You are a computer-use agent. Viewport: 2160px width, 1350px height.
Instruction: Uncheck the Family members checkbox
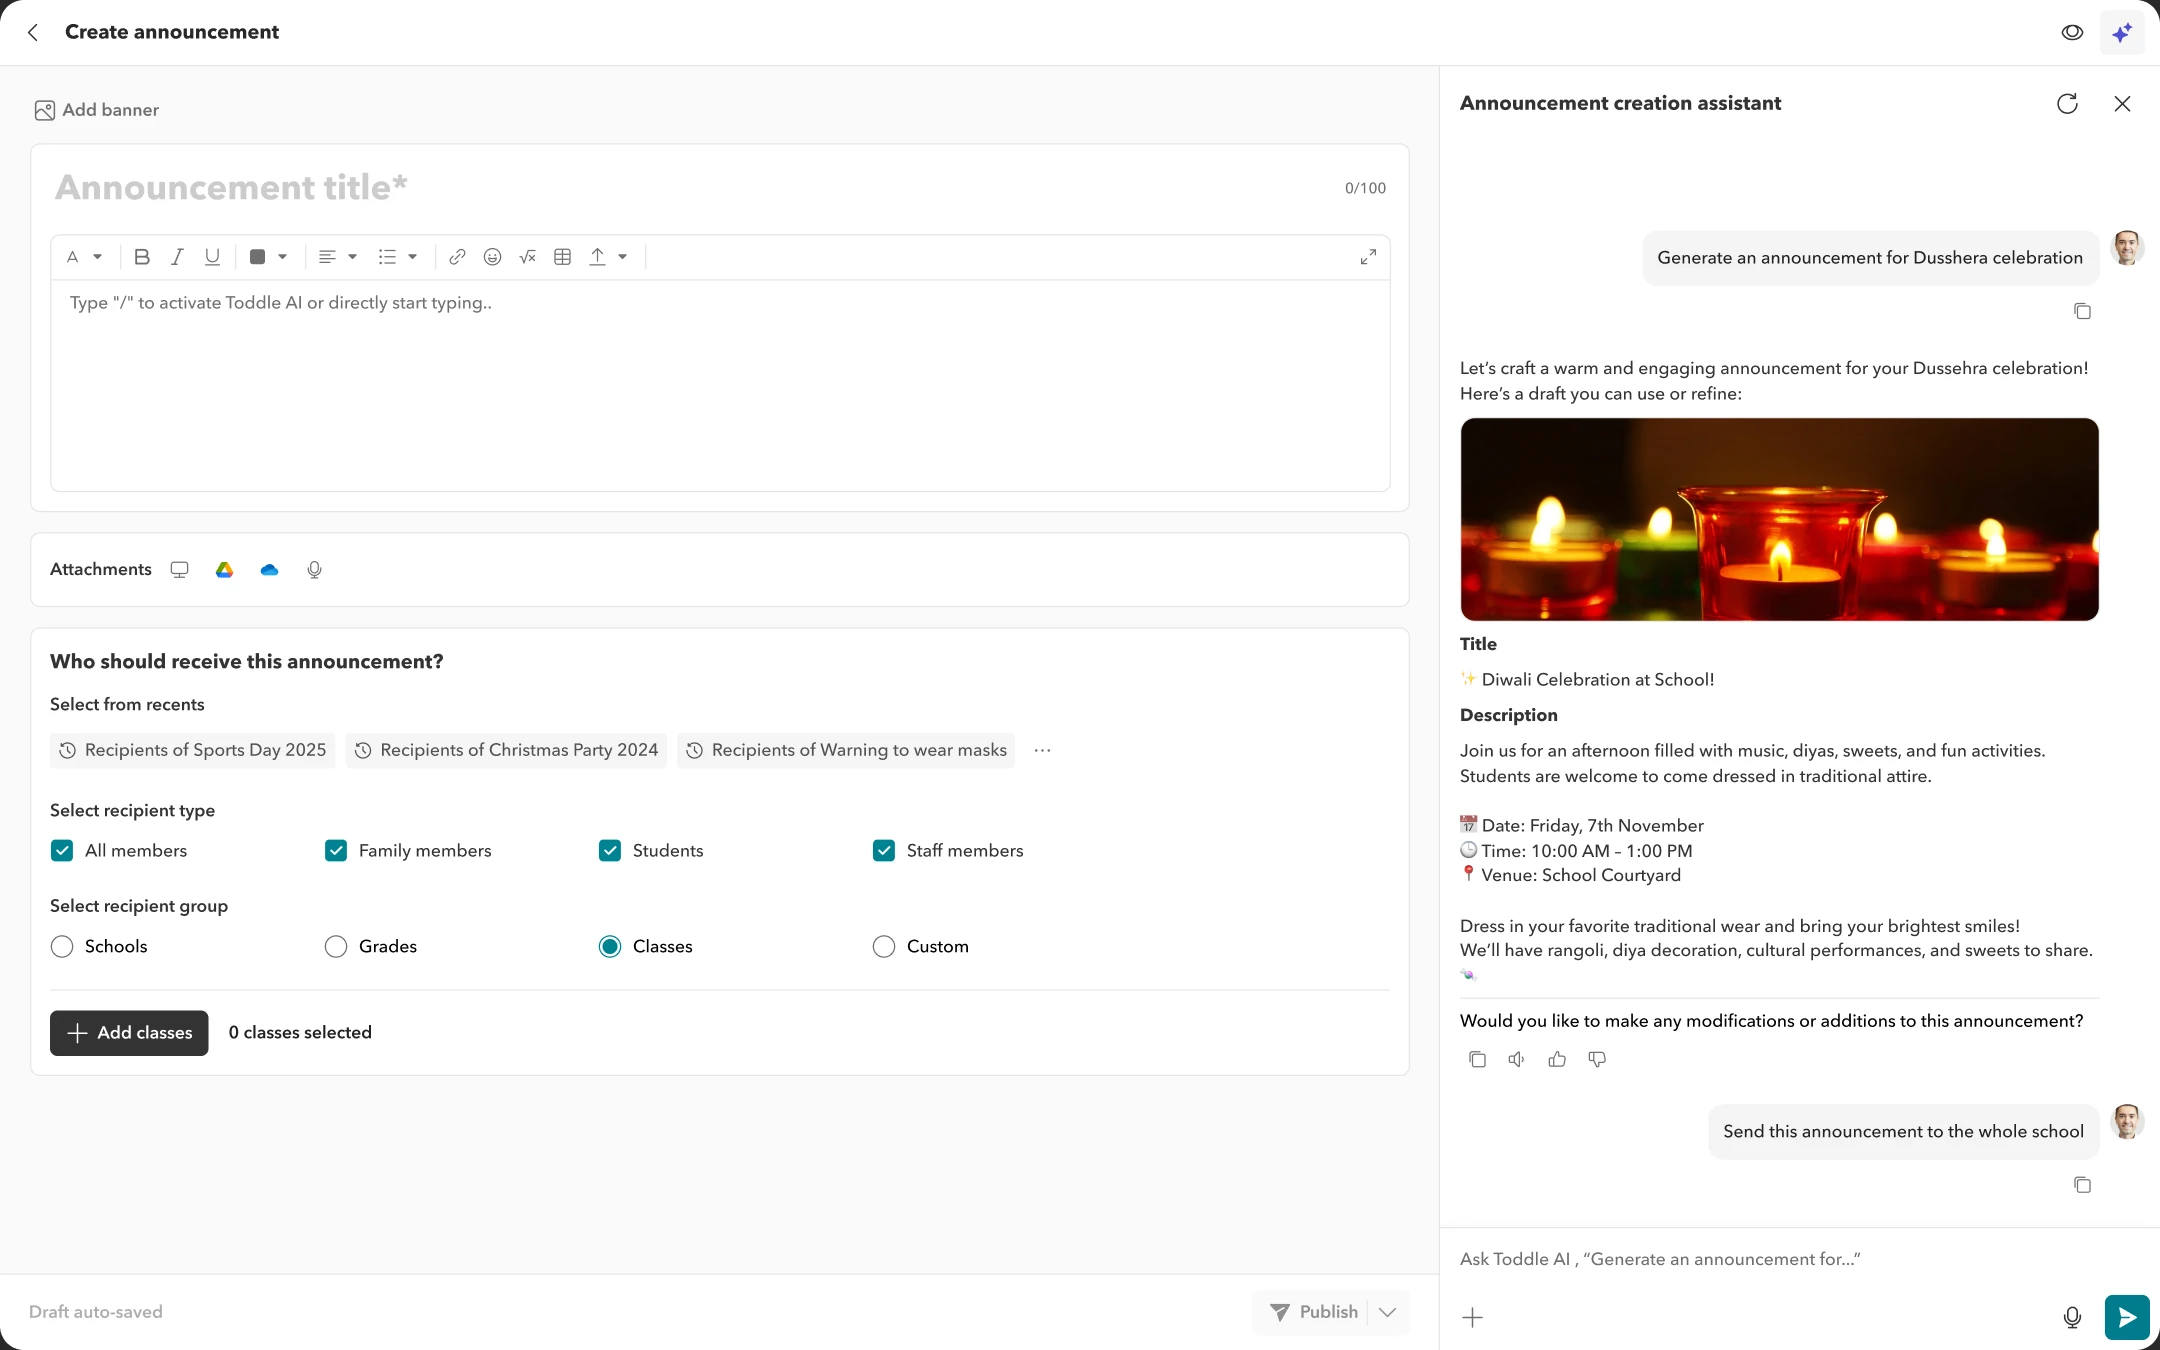coord(336,850)
